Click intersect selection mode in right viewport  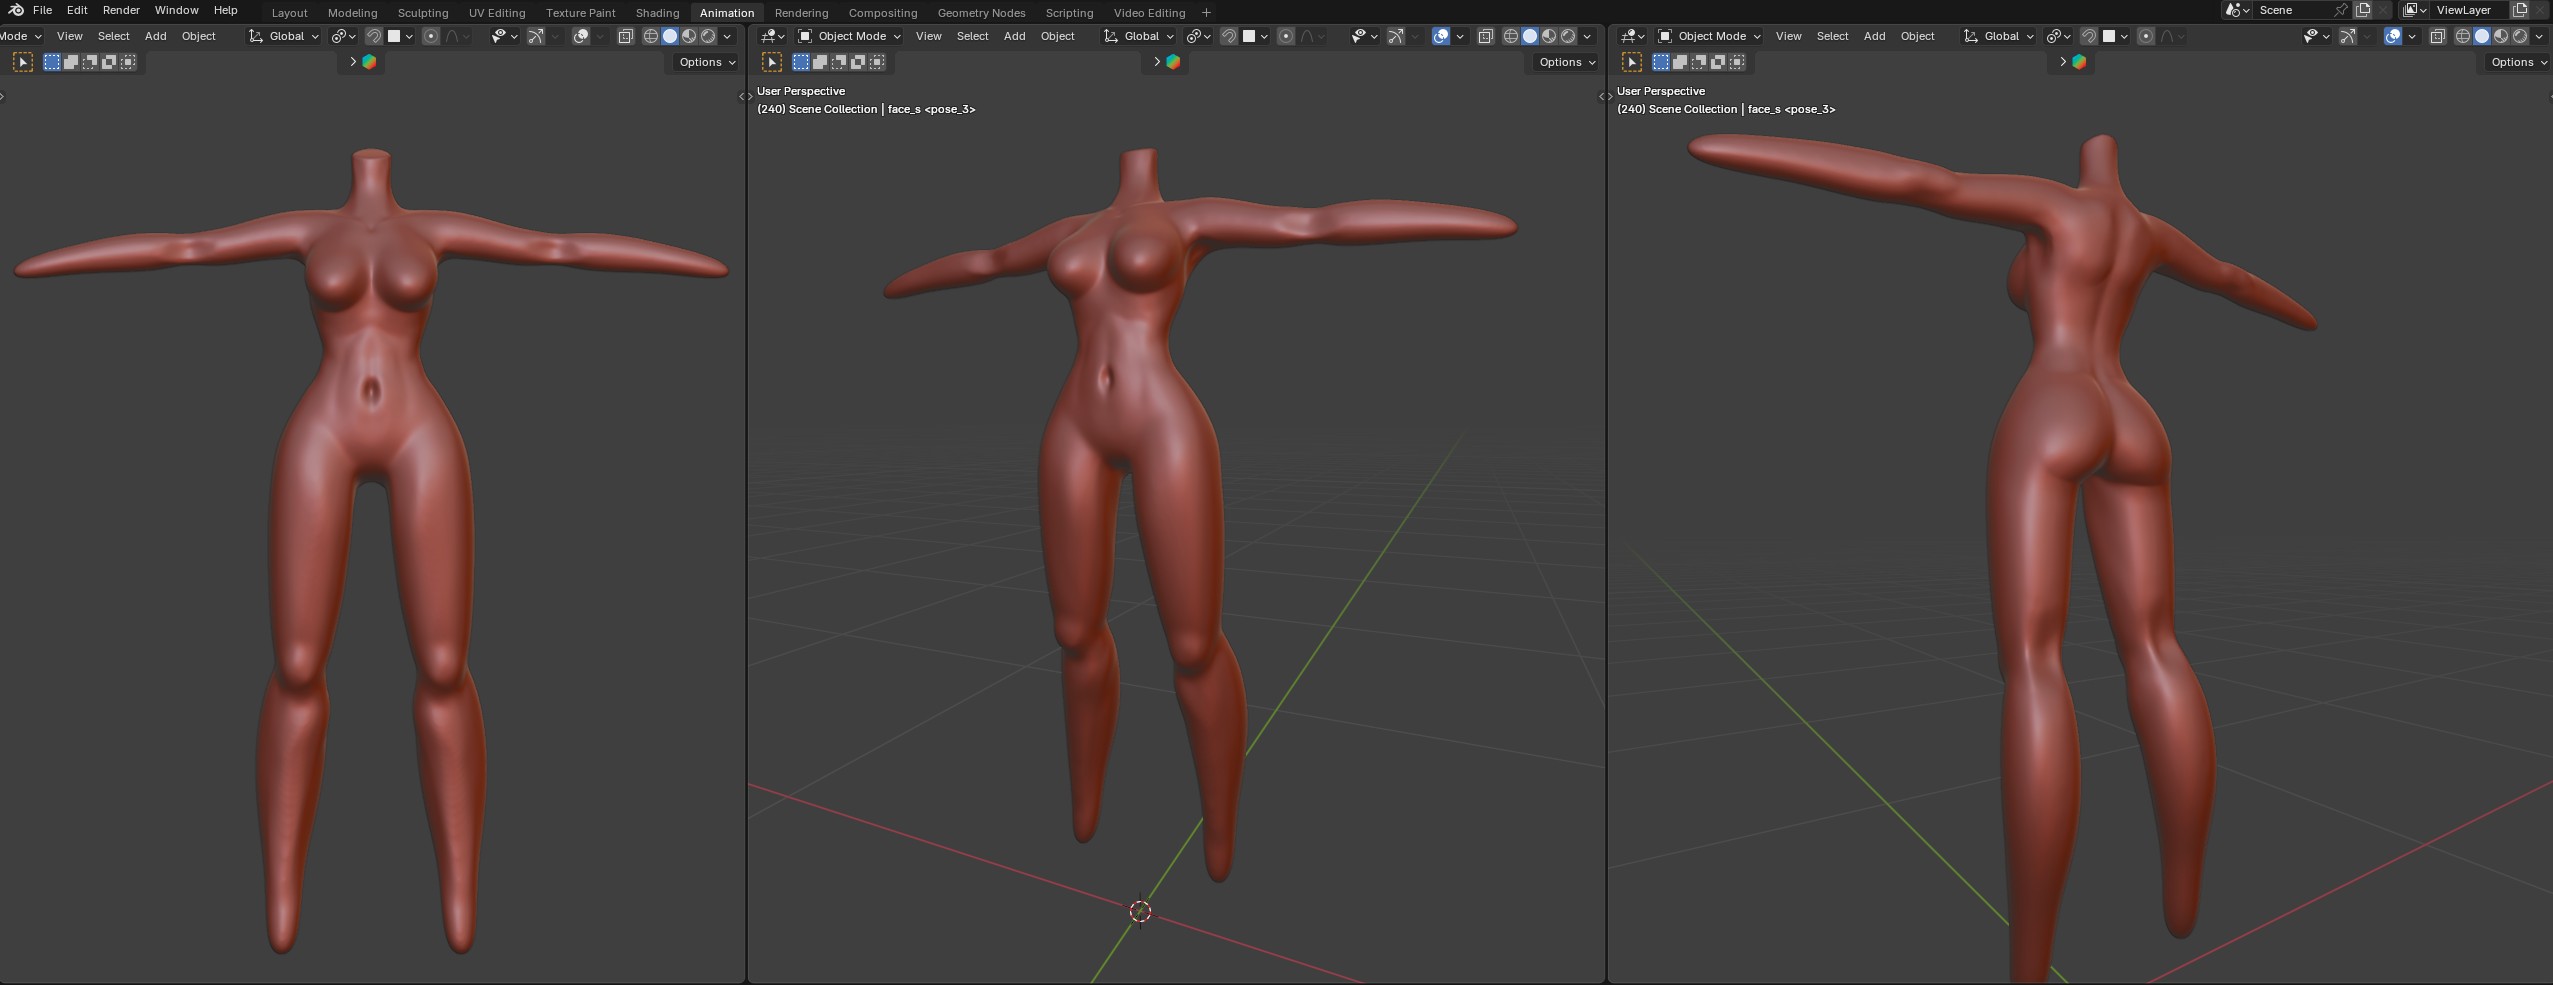1737,62
